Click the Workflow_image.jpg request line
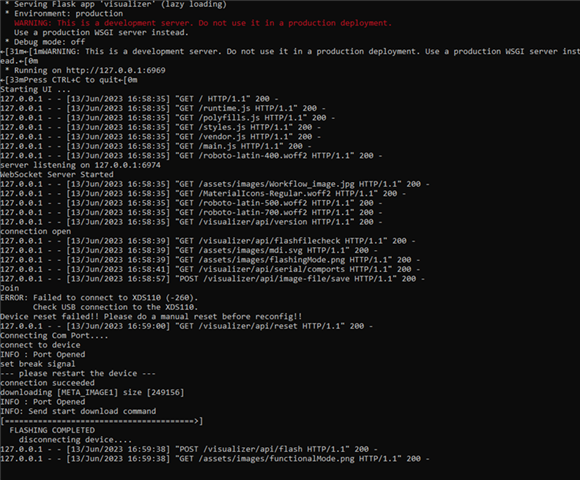The height and width of the screenshot is (480, 580). [215, 184]
